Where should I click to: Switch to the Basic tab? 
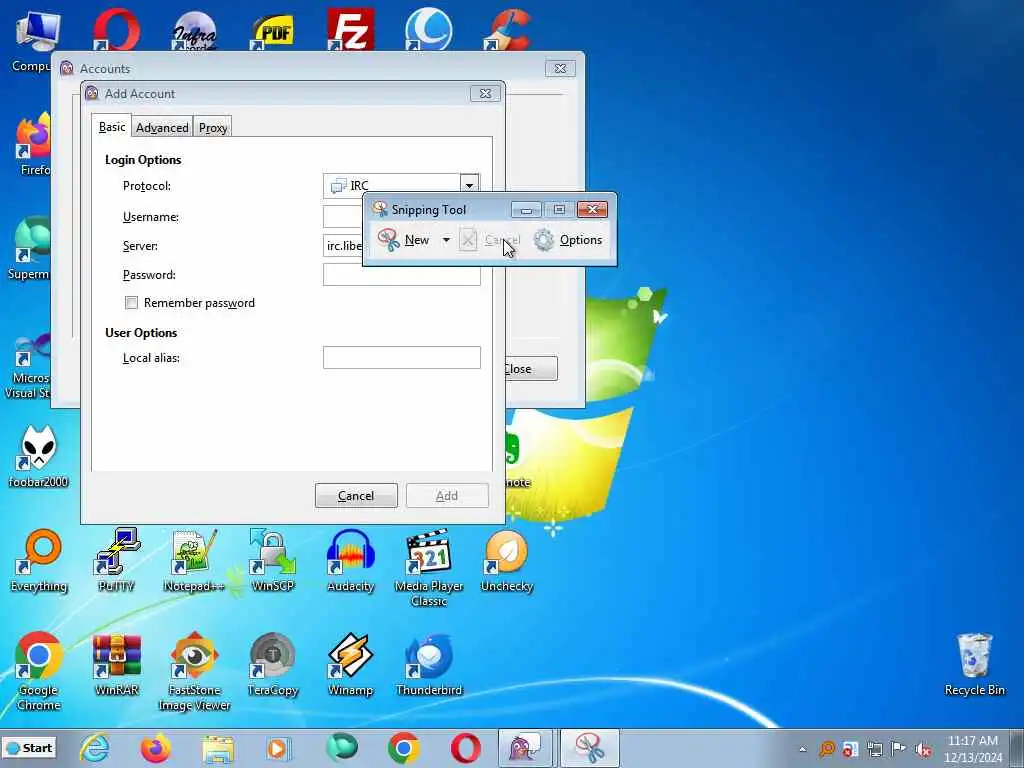click(112, 127)
